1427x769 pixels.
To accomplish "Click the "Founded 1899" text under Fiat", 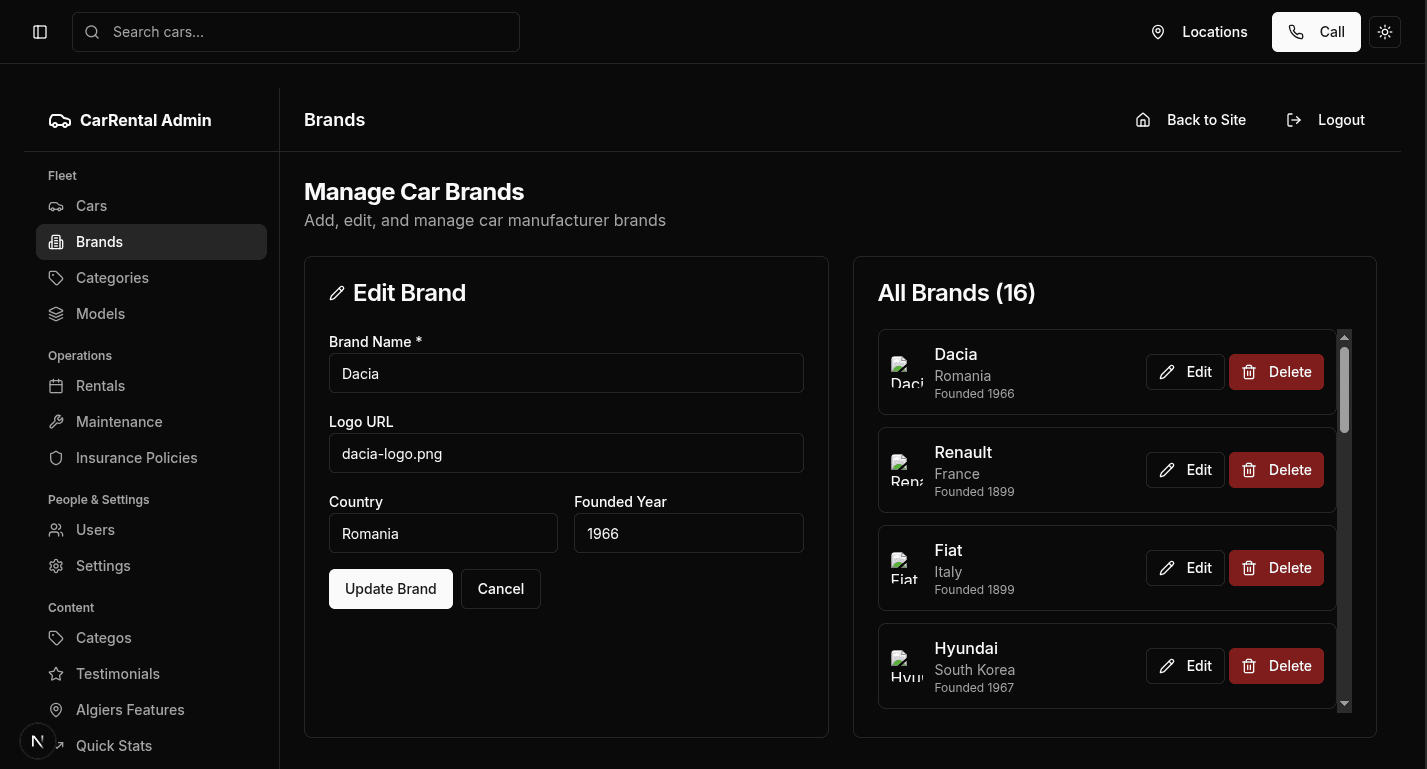I will (x=975, y=590).
